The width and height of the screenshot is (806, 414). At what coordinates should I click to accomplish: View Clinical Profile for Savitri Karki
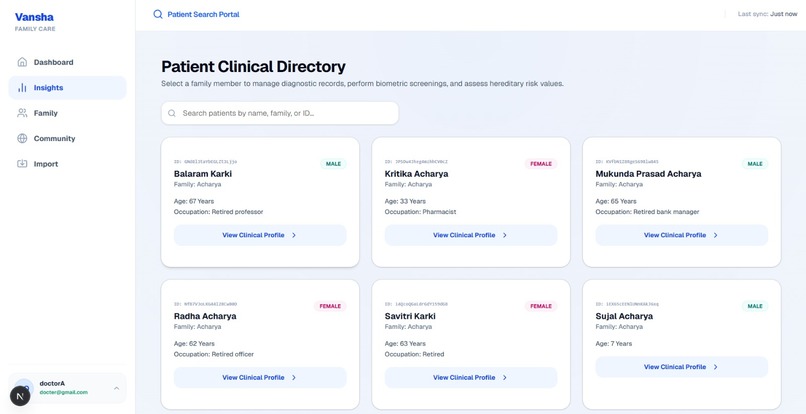coord(471,377)
